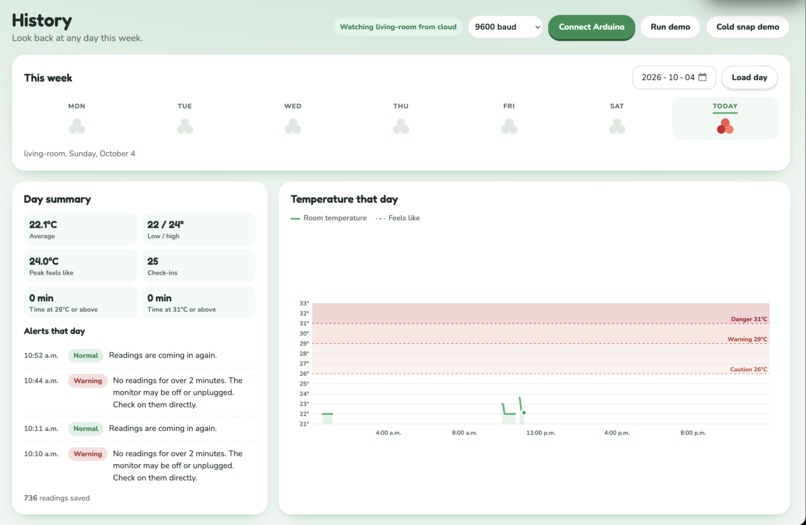Image resolution: width=806 pixels, height=525 pixels.
Task: Click the Warning badge at 10:10 a.m.
Action: click(87, 454)
